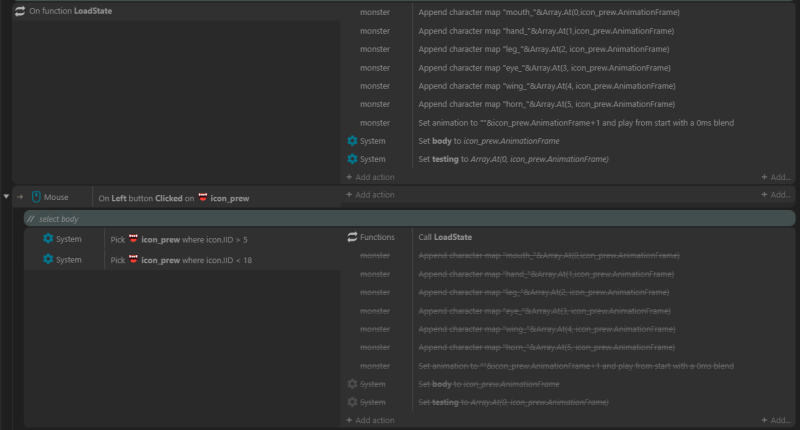Select disabled Append character map eye_ action
The height and width of the screenshot is (430, 800).
[x=544, y=311]
